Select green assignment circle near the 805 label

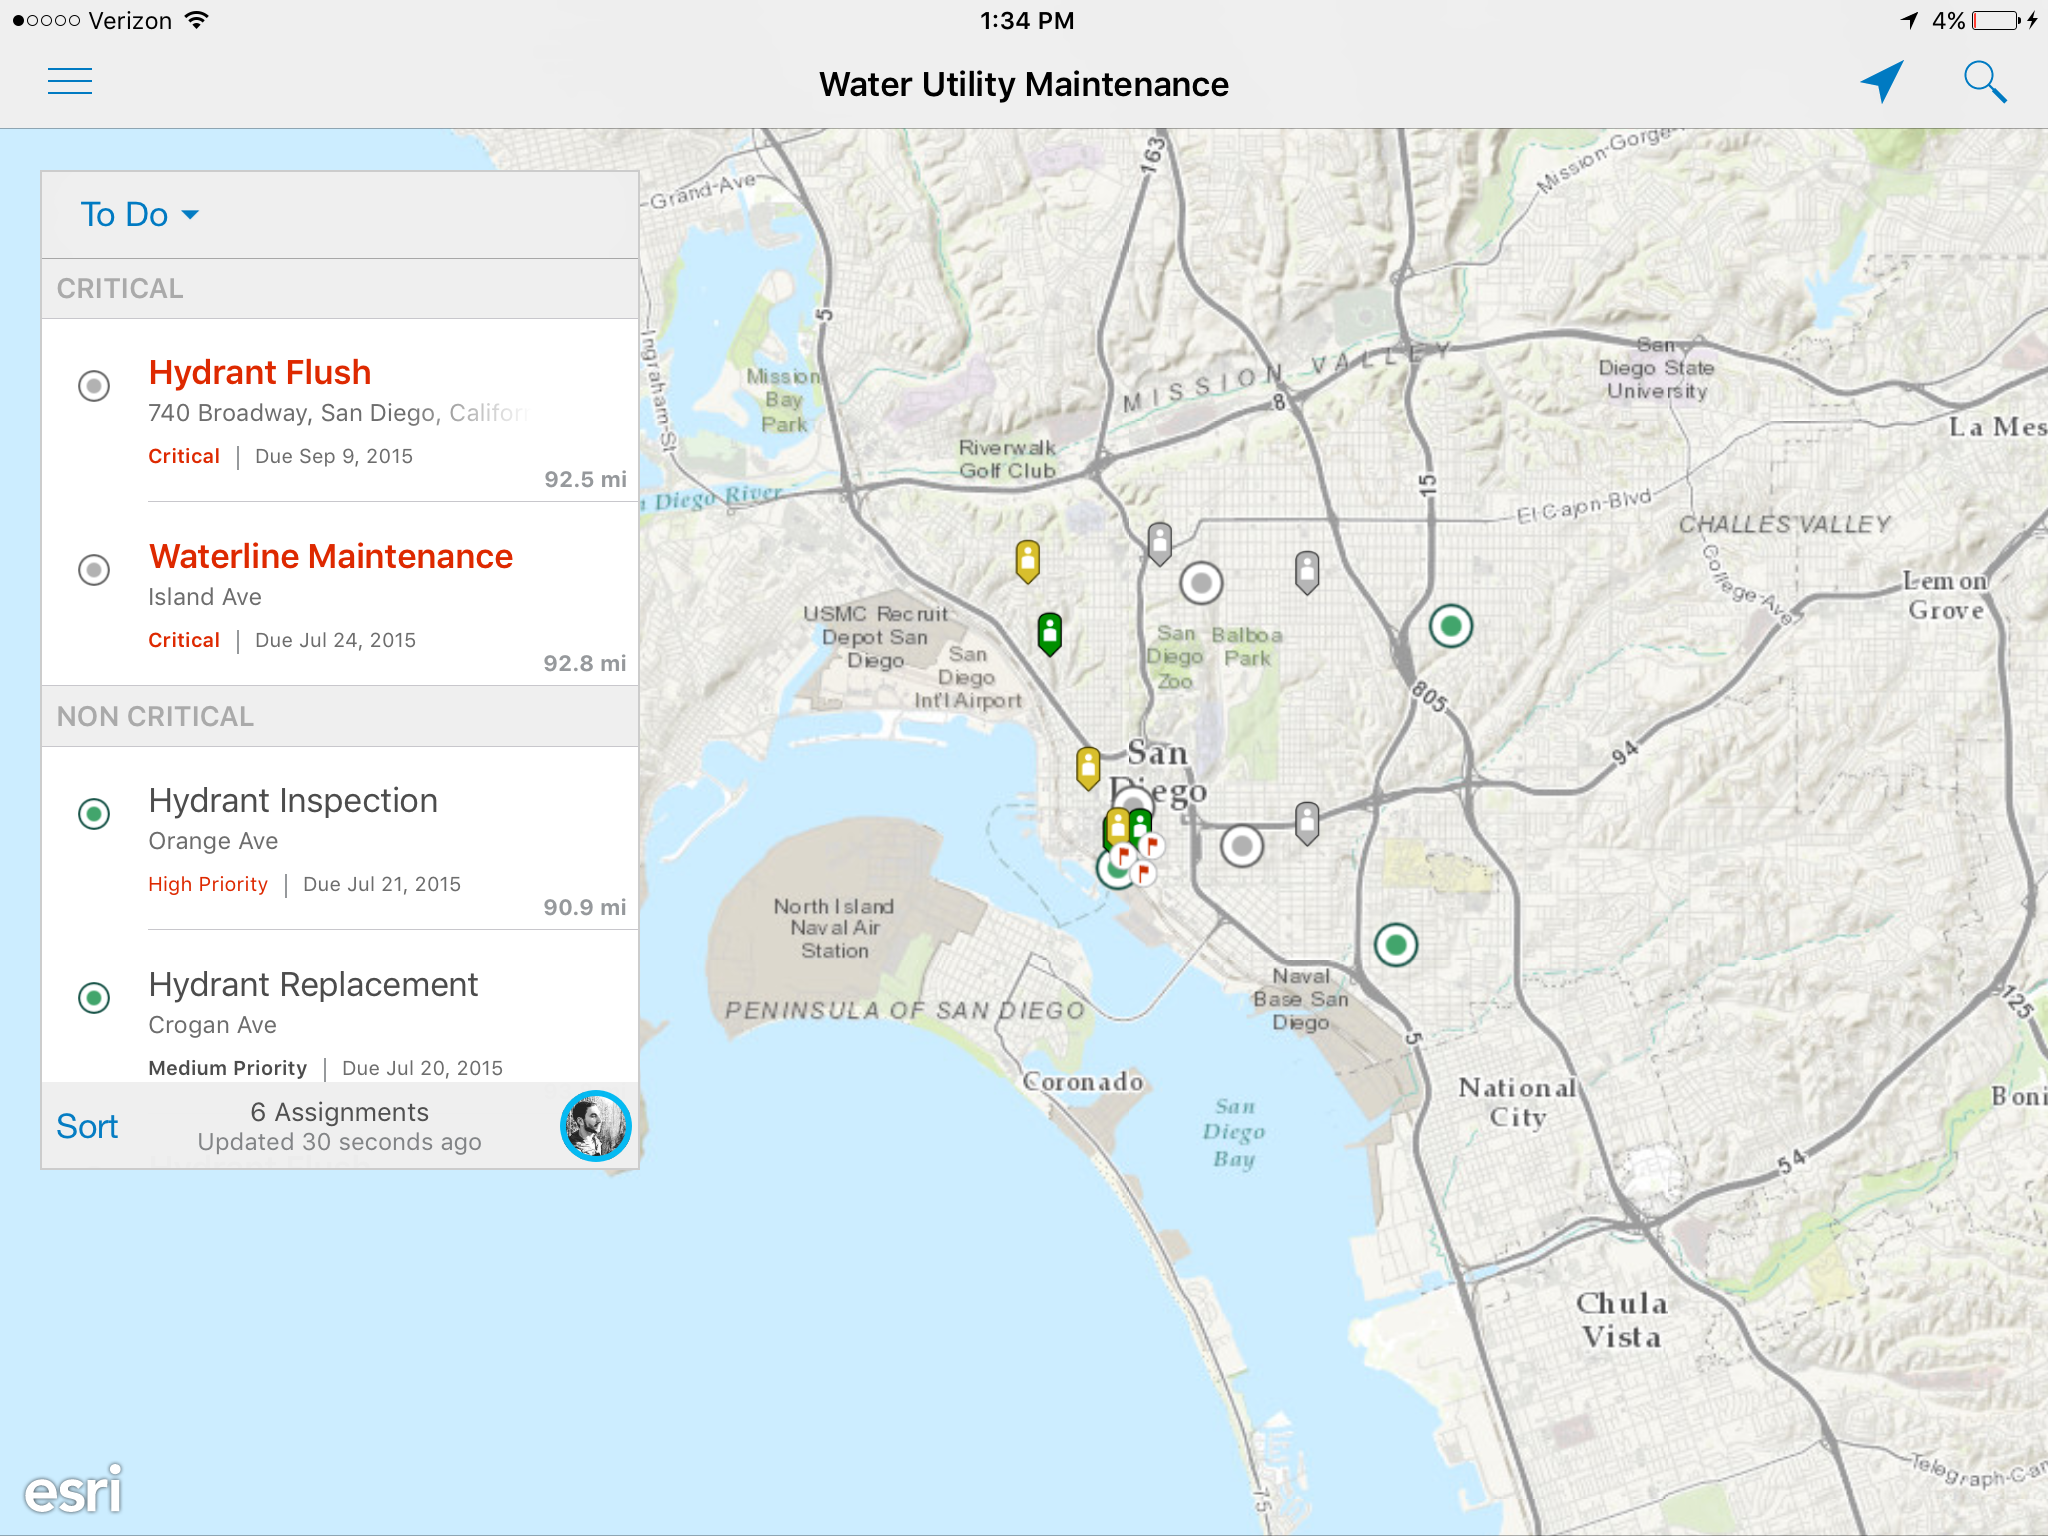(x=1451, y=626)
